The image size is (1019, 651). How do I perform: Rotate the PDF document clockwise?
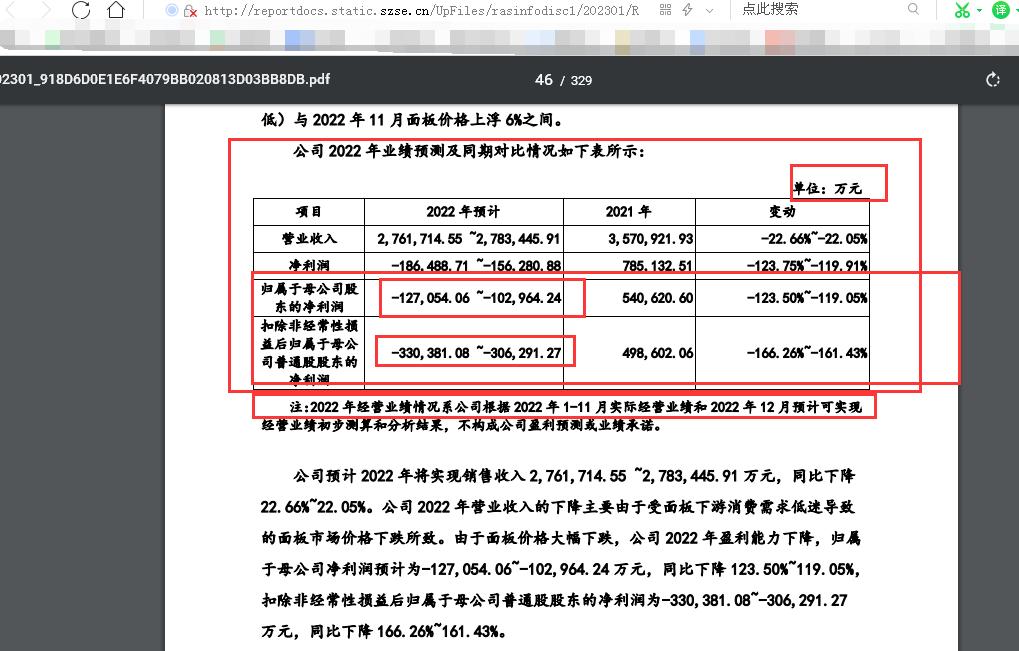993,80
